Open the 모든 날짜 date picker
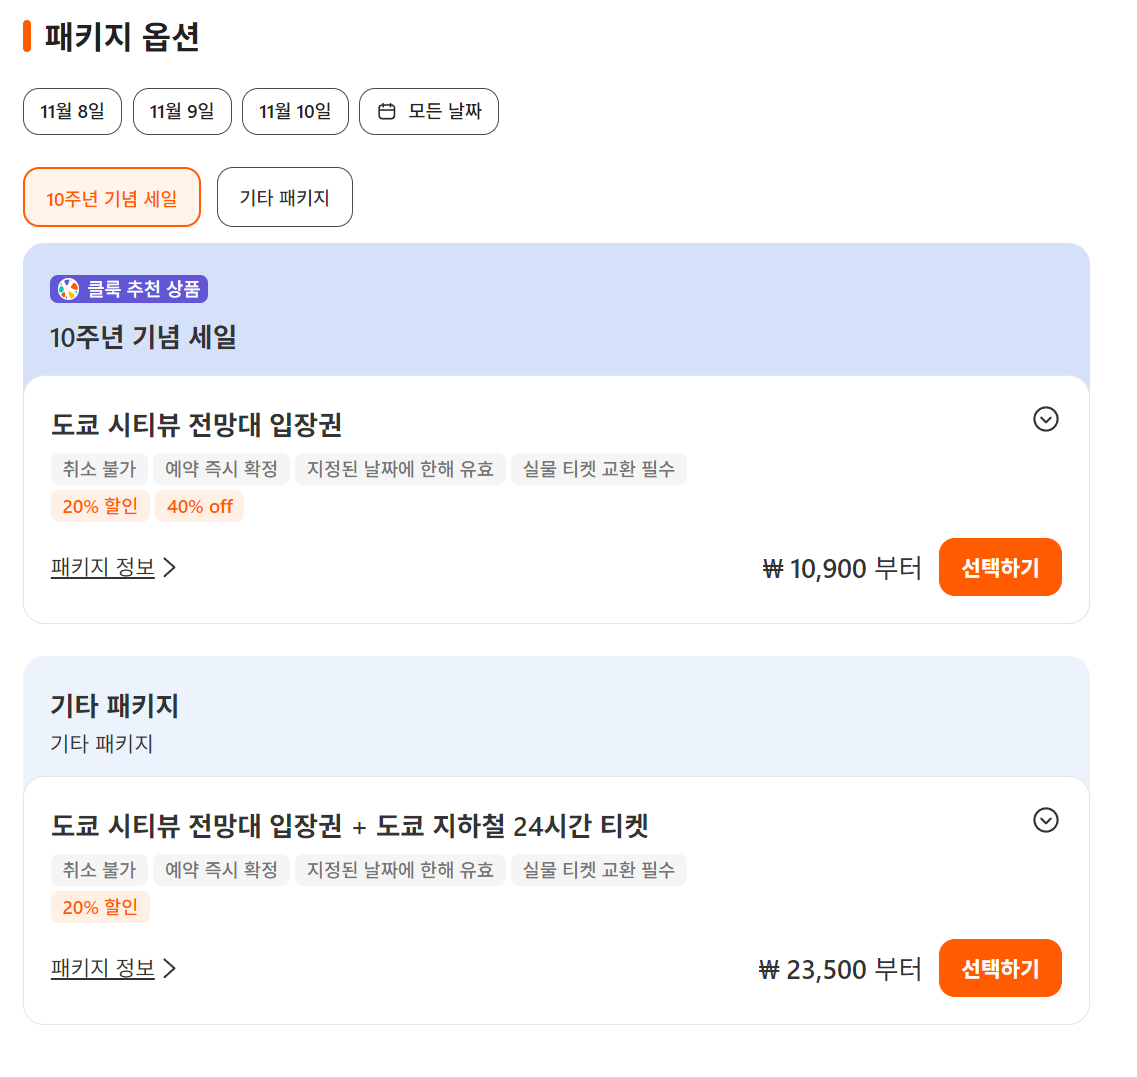The height and width of the screenshot is (1077, 1137). (x=429, y=112)
